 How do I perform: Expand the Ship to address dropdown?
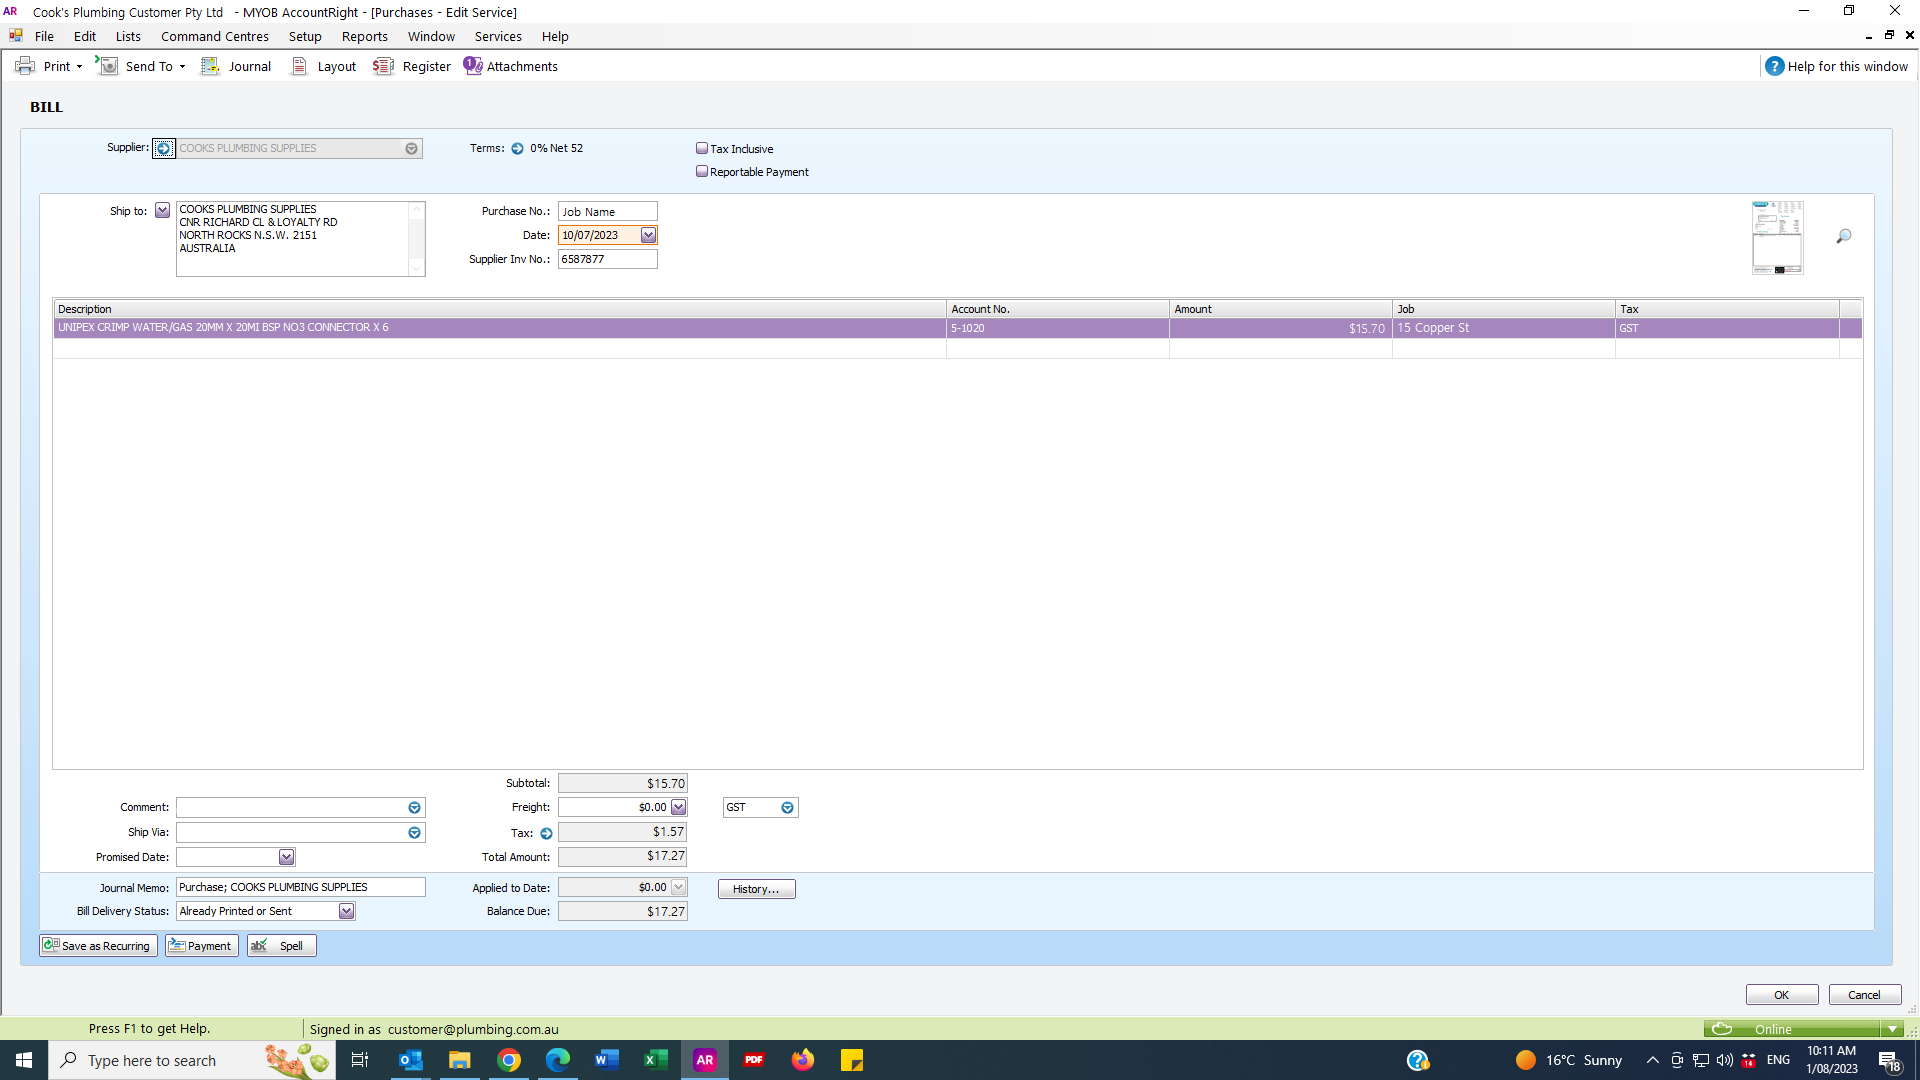[x=162, y=211]
